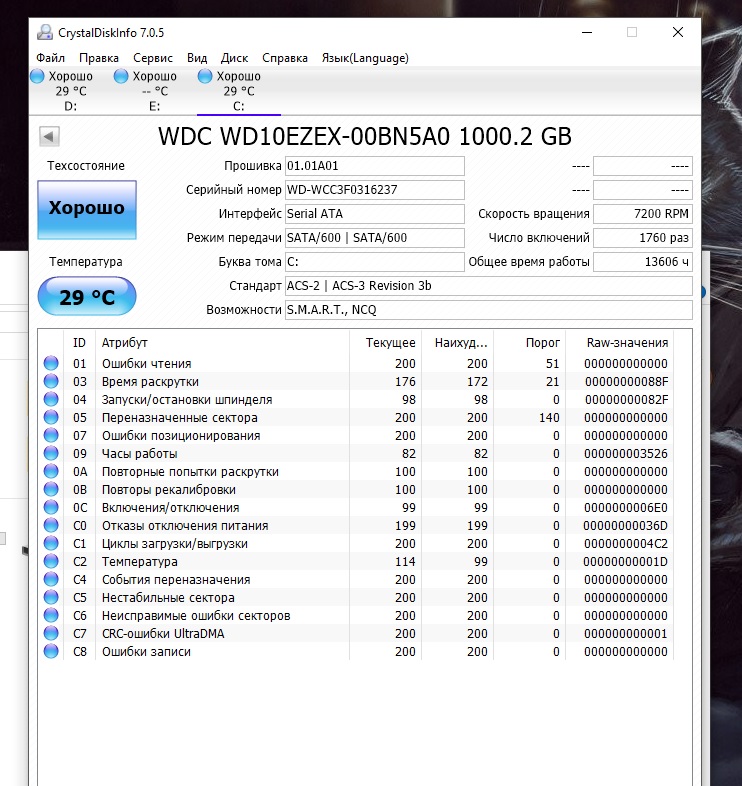Click status orb for Ошибки записи row
Image resolution: width=742 pixels, height=786 pixels.
click(51, 652)
